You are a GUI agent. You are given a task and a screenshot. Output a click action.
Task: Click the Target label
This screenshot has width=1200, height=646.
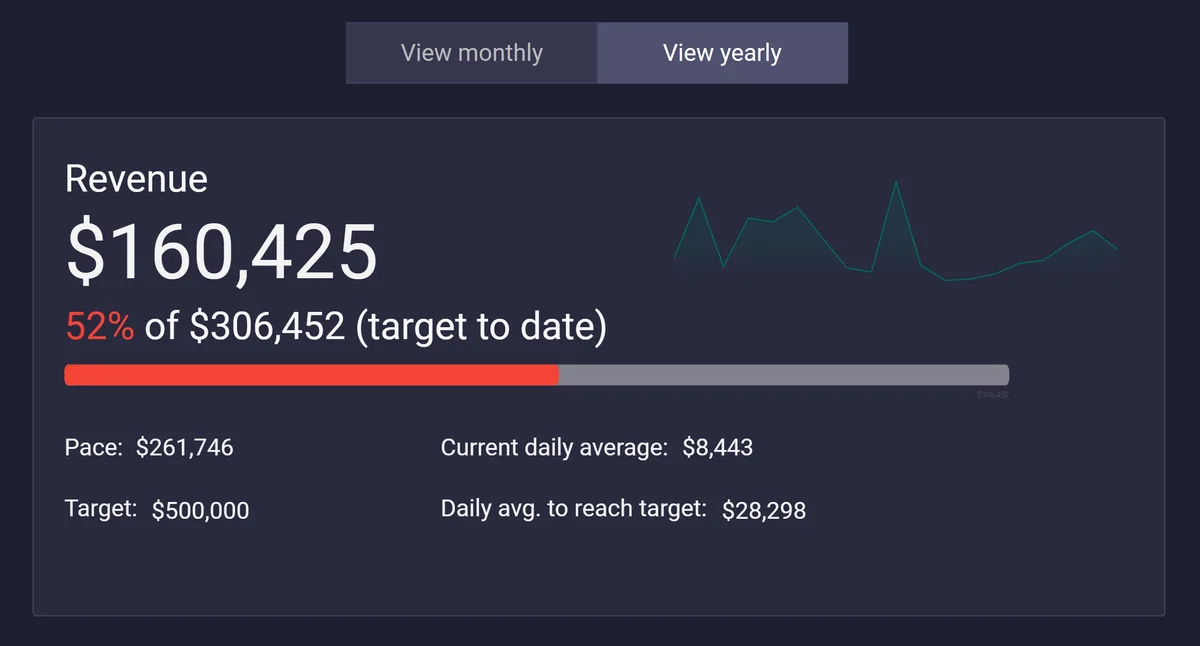tap(100, 508)
